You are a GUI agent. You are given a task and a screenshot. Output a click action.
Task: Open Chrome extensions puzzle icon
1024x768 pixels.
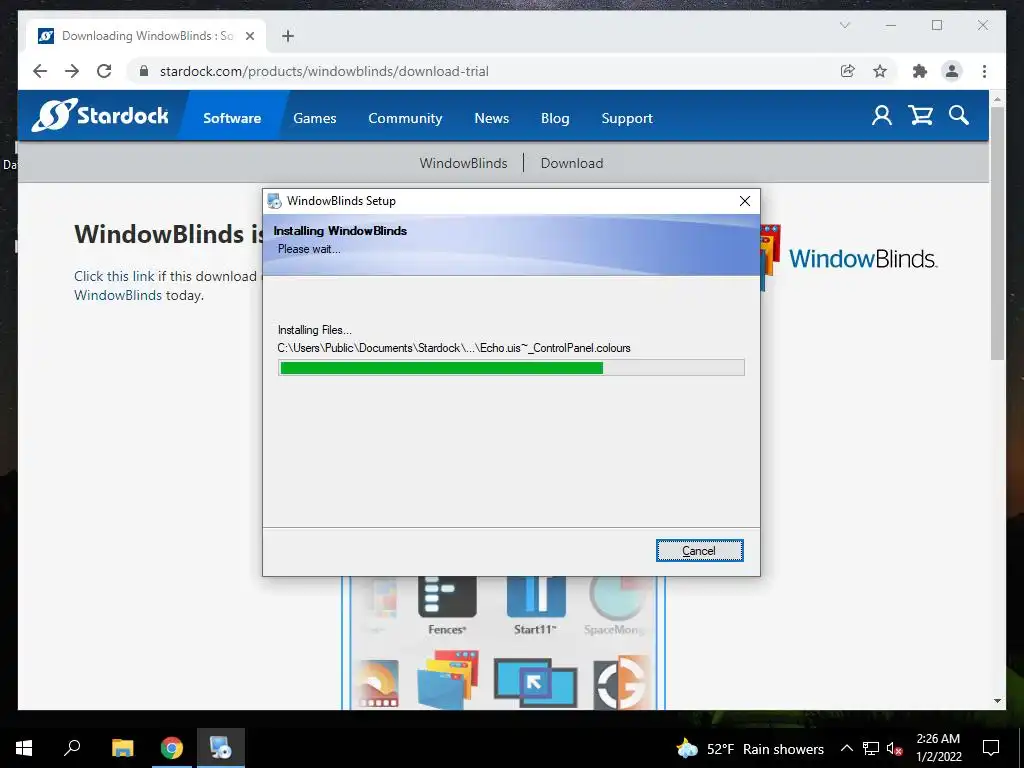tap(920, 71)
